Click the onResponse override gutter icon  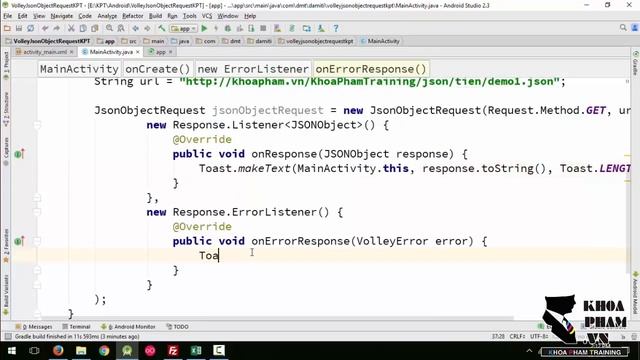19,154
